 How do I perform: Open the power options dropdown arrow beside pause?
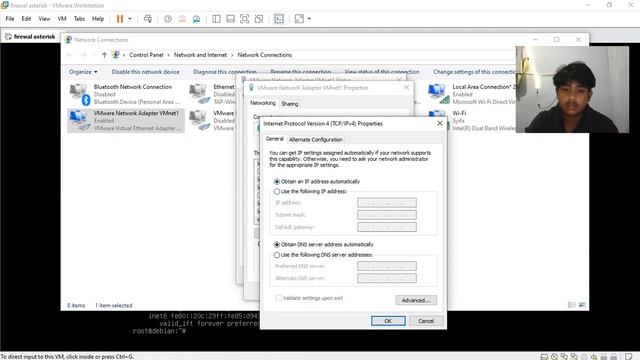click(130, 19)
